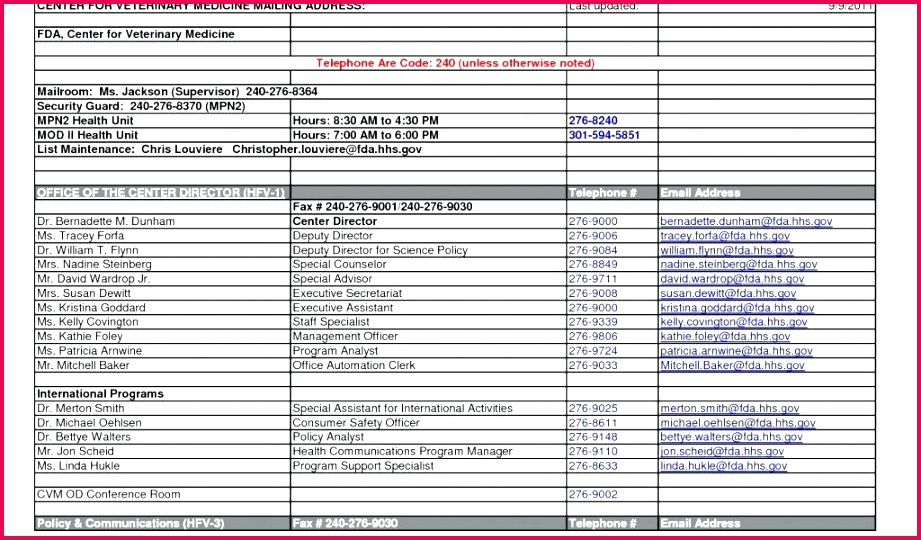
Task: Select the 'Center Director' title cell
Action: click(428, 222)
